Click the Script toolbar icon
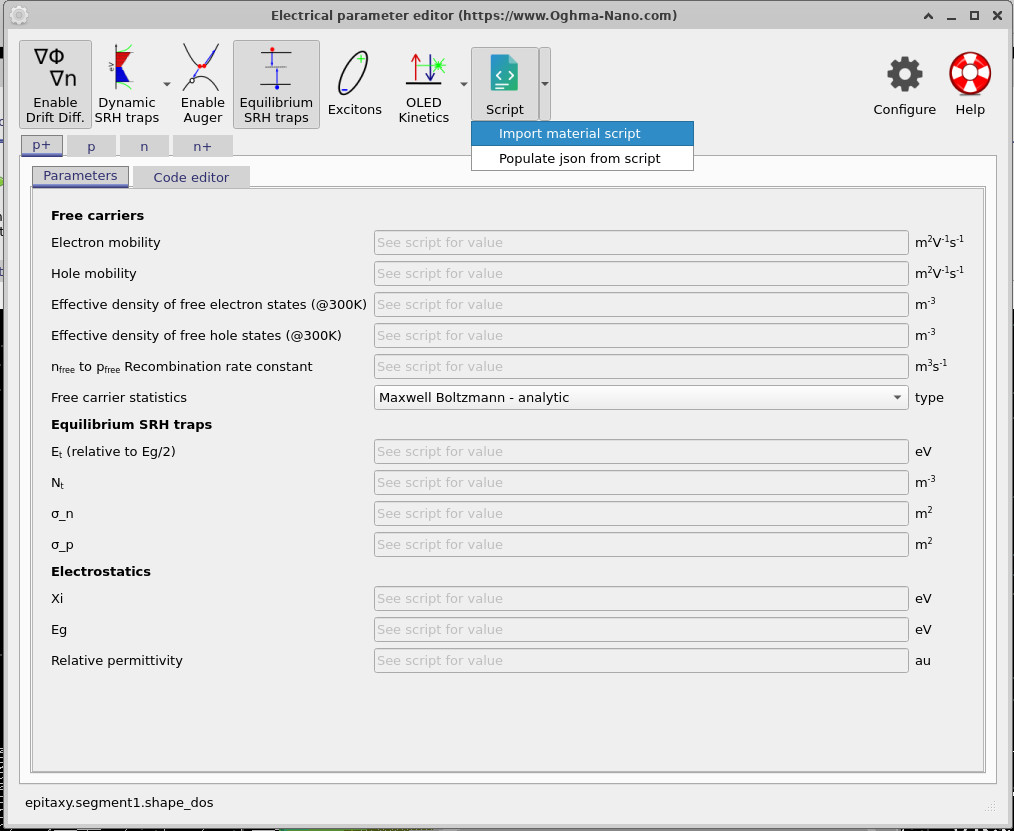Viewport: 1014px width, 831px height. click(504, 84)
